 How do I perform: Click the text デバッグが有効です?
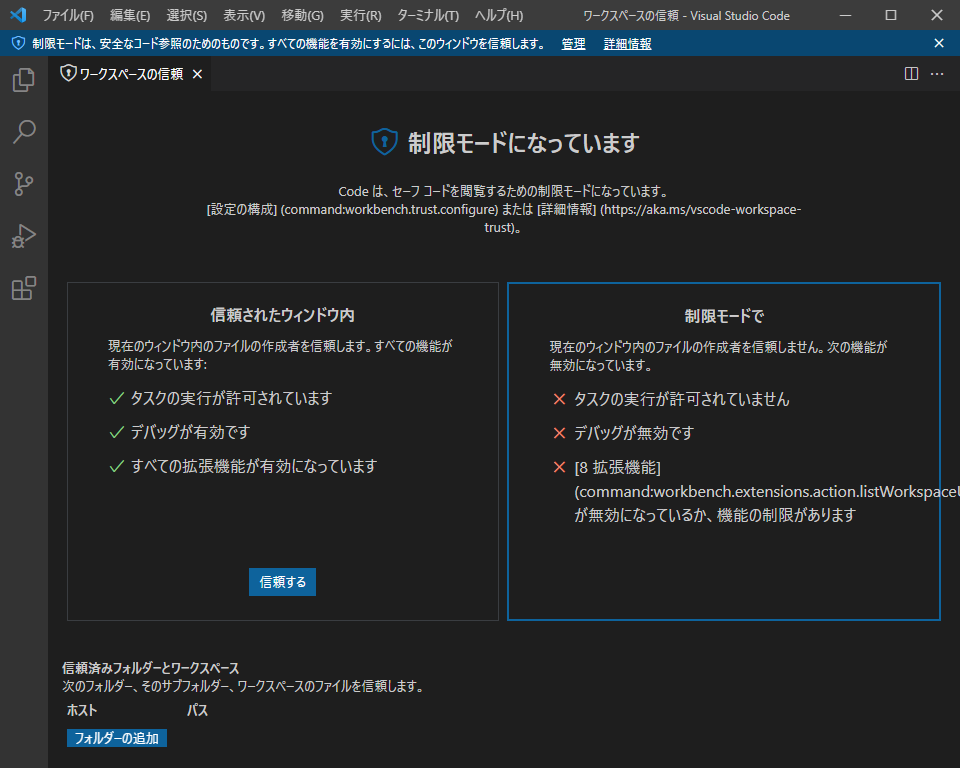pos(190,432)
